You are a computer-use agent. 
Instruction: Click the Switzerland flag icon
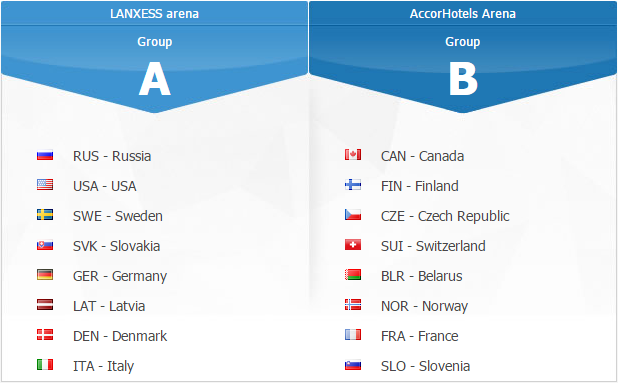click(353, 245)
